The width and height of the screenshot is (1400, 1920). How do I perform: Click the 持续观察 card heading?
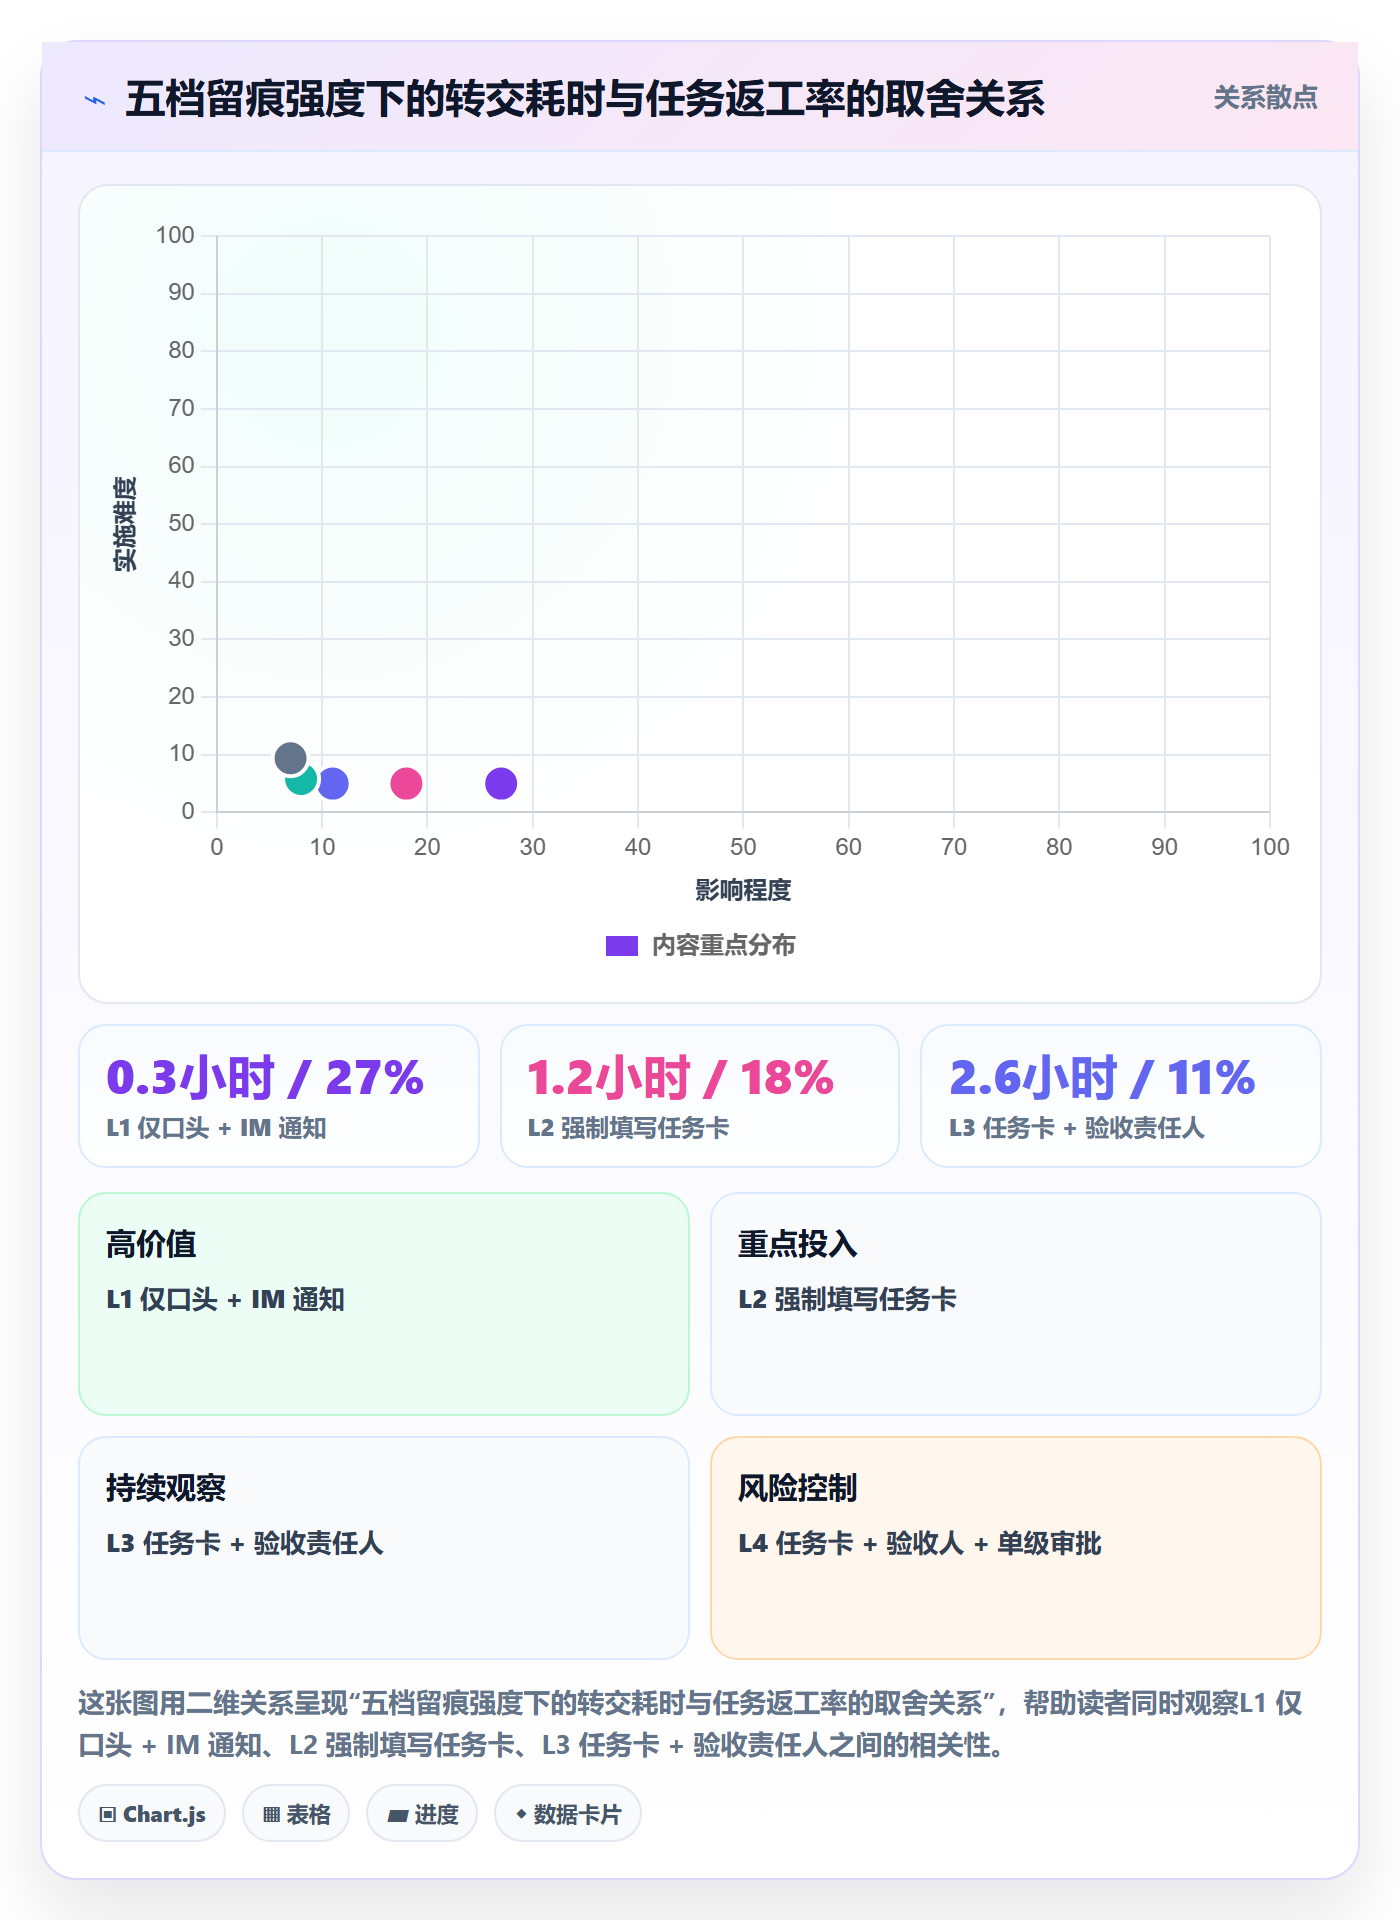pyautogui.click(x=166, y=1488)
